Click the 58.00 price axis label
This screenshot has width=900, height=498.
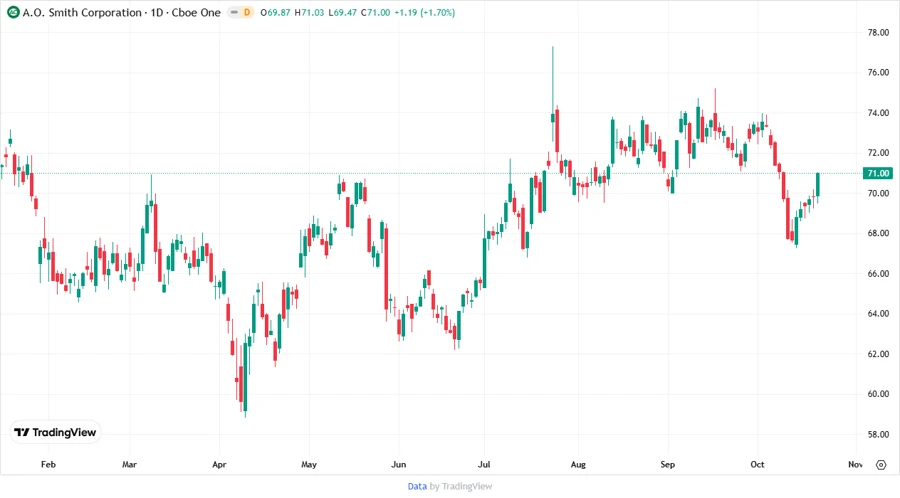(x=878, y=434)
